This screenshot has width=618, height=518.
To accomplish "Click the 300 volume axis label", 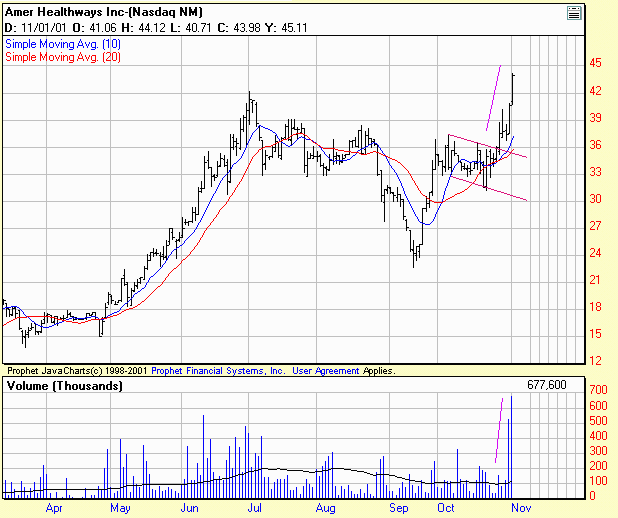I will click(598, 451).
